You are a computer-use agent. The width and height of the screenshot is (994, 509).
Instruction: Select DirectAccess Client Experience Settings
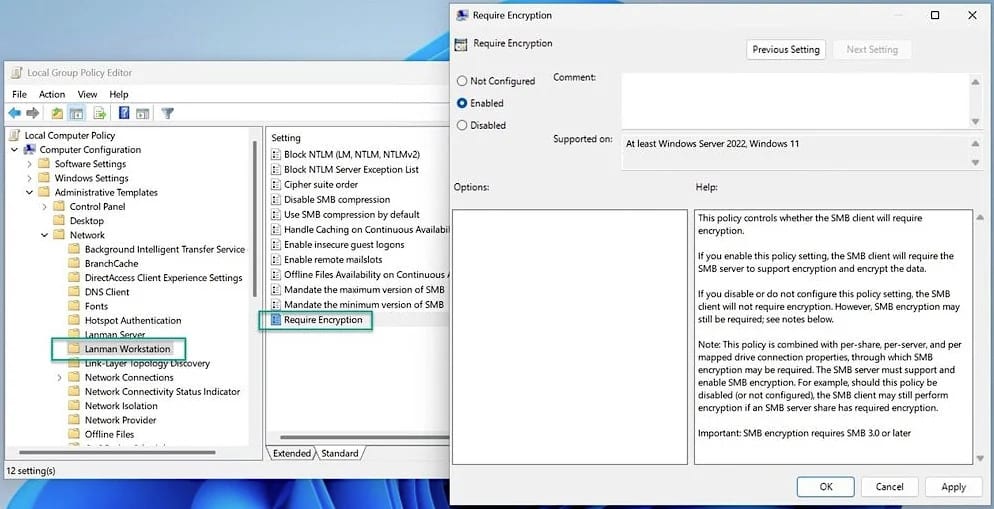tap(164, 278)
